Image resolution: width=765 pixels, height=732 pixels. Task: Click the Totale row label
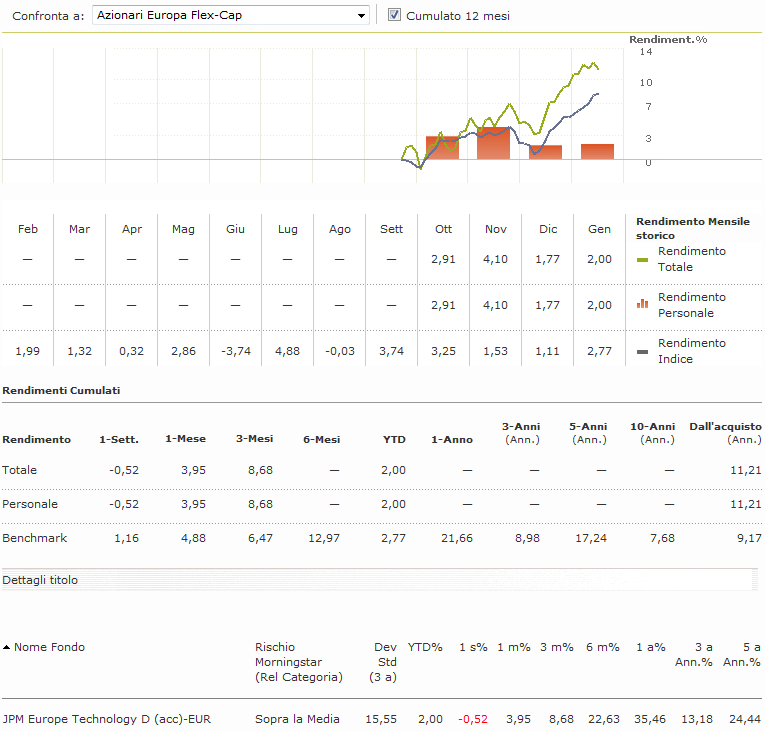pos(20,470)
